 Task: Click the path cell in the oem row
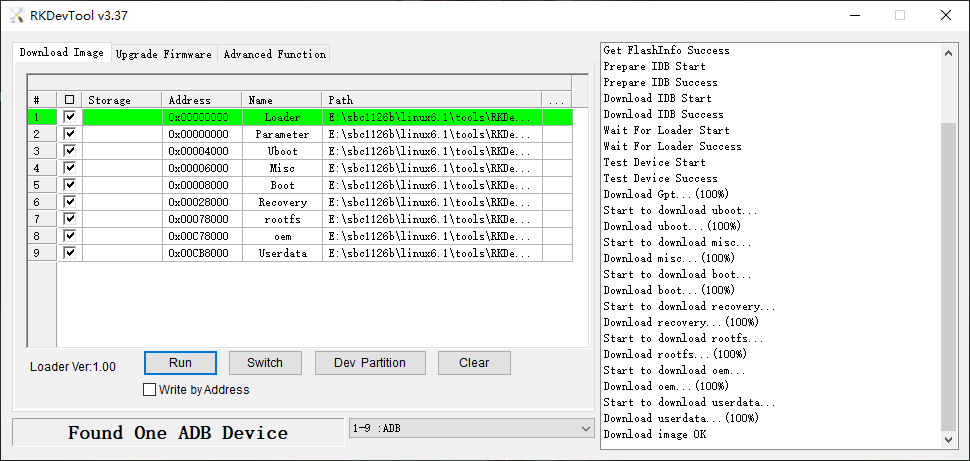point(432,236)
